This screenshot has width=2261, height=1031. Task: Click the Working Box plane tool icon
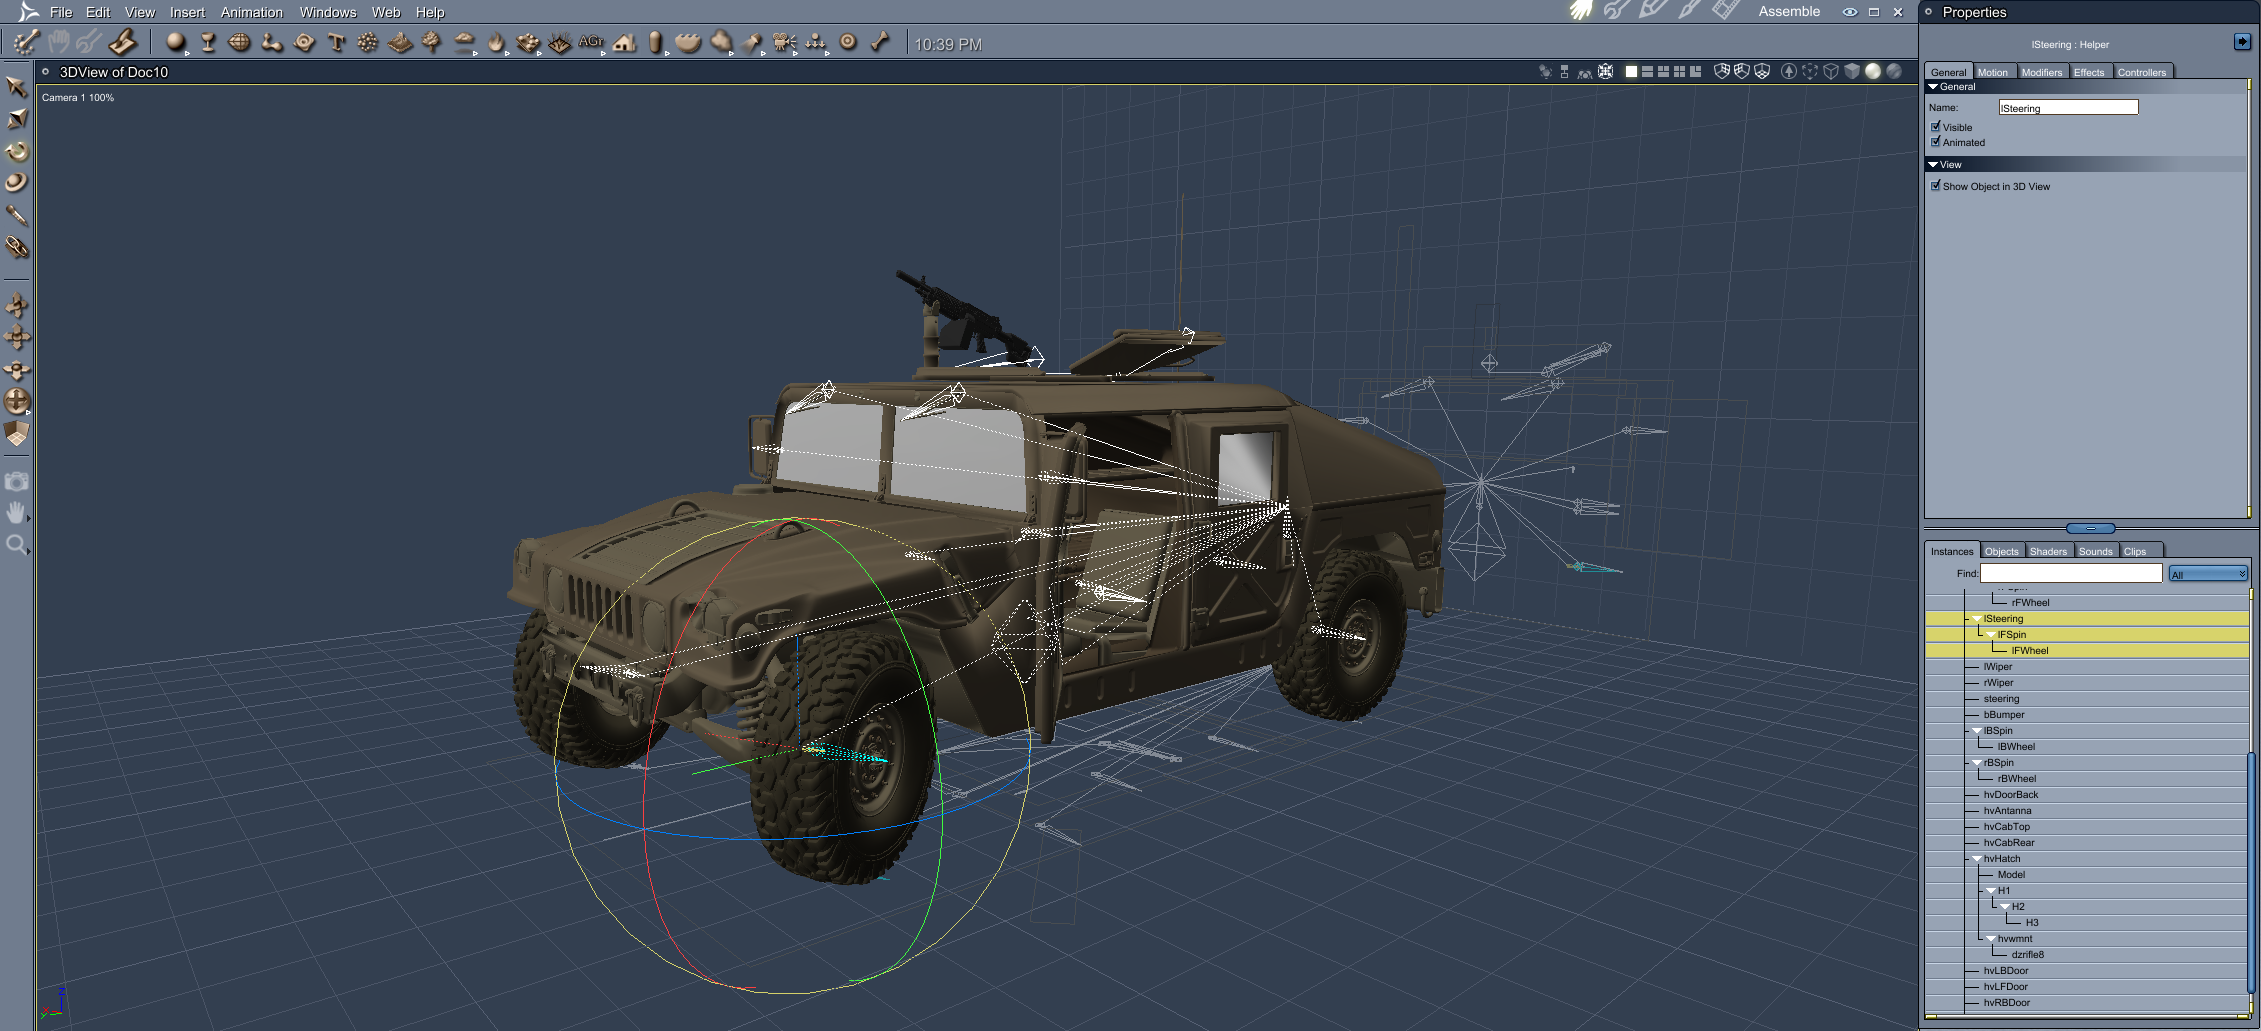[x=17, y=433]
